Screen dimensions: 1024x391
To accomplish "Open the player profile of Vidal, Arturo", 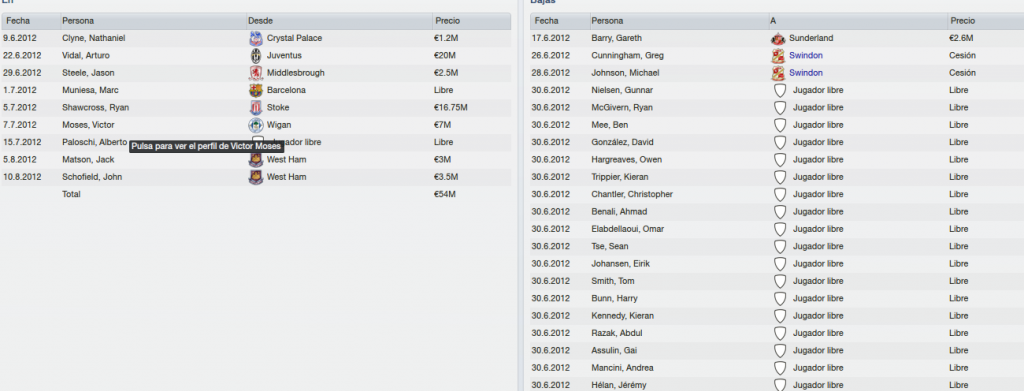I will pyautogui.click(x=86, y=55).
